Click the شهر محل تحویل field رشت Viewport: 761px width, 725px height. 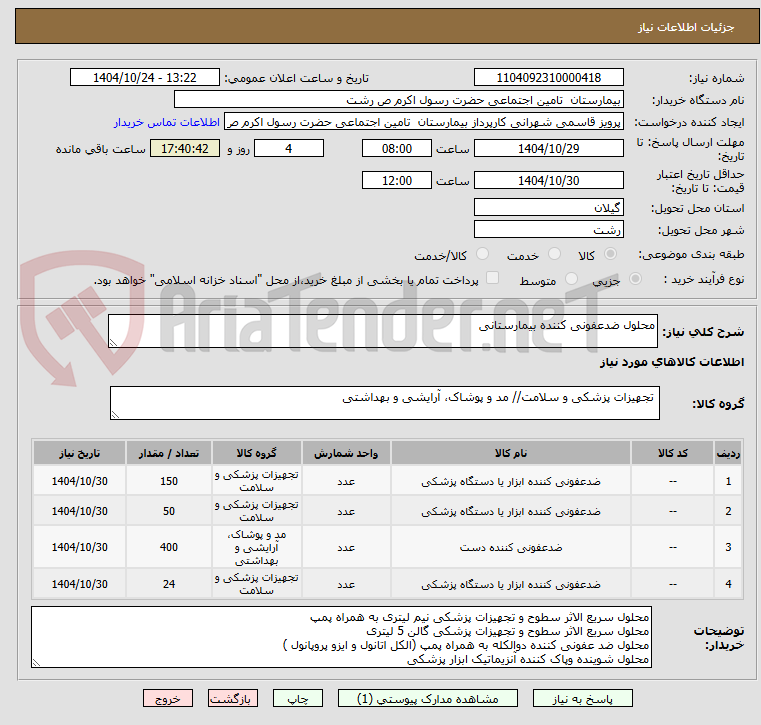pos(548,230)
